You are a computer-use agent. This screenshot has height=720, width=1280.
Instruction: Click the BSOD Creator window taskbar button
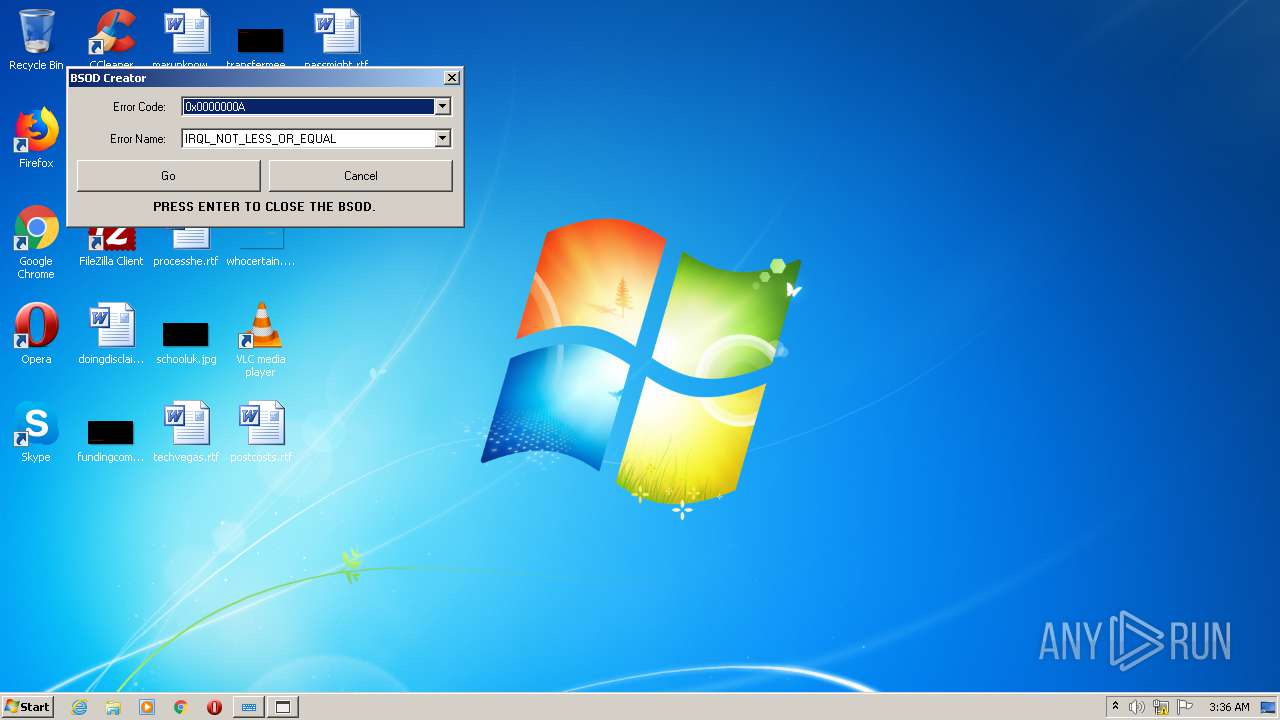283,707
